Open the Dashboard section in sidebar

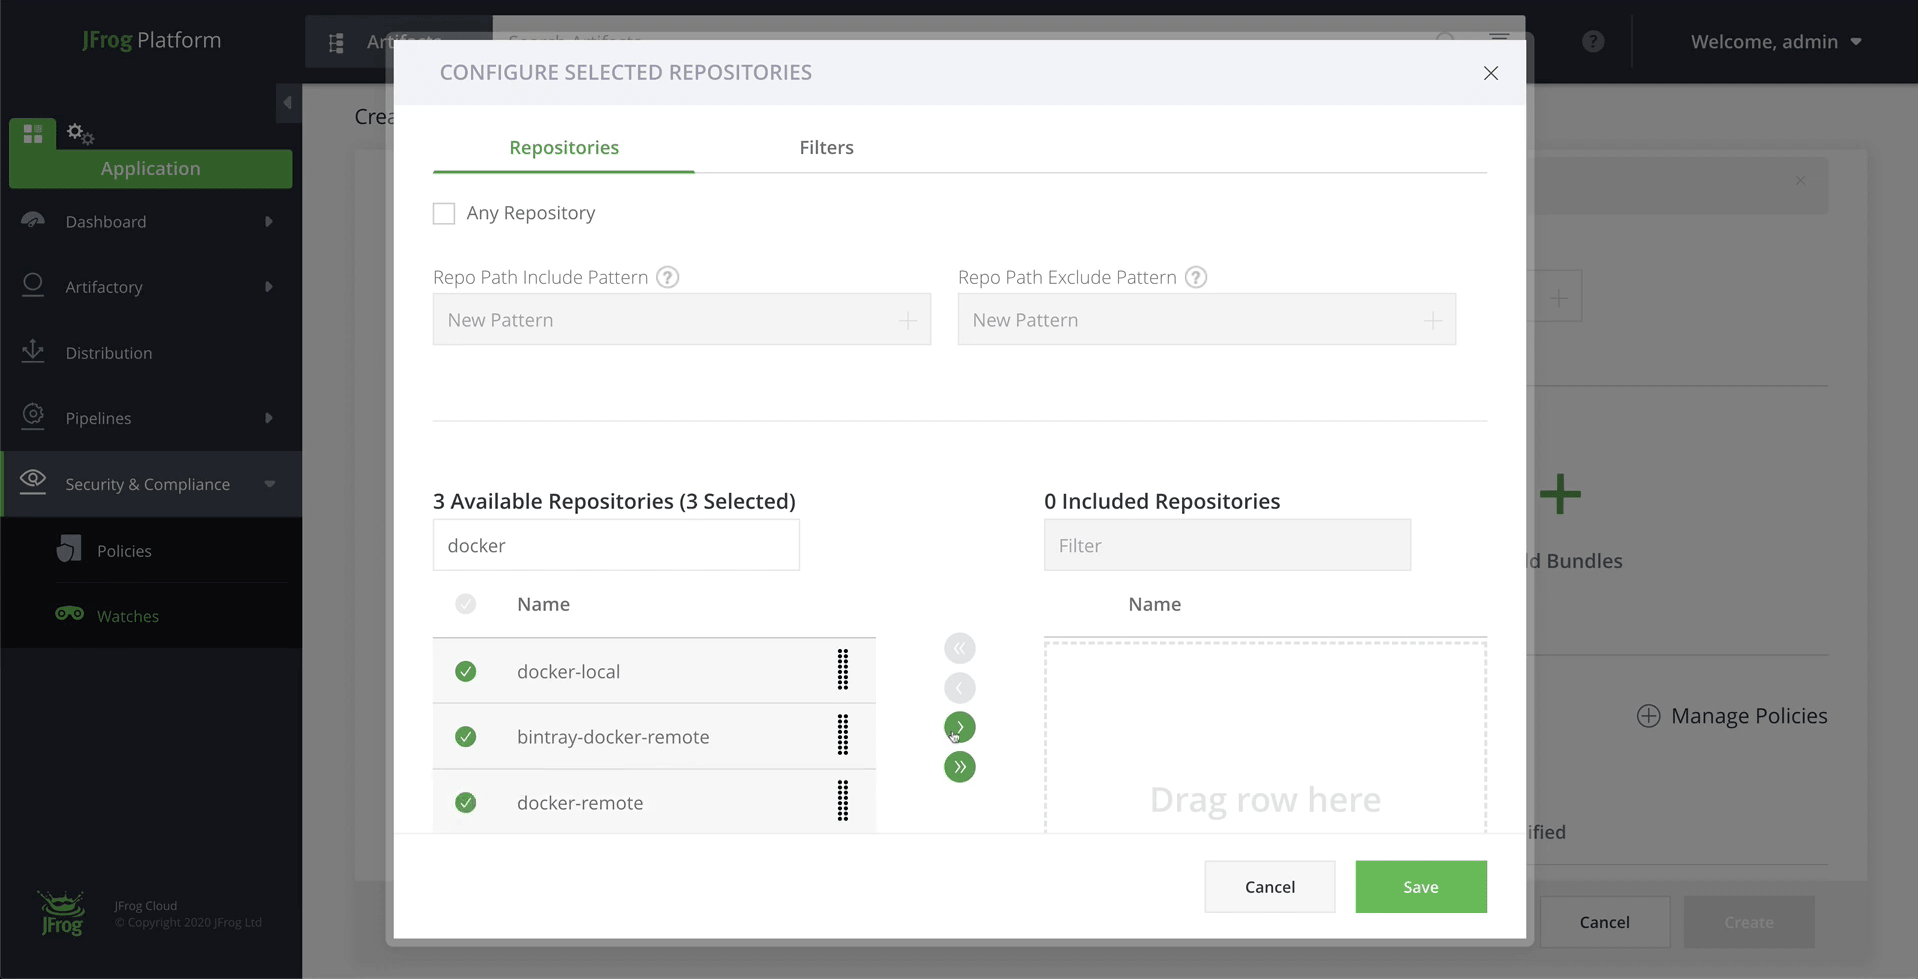pos(104,221)
